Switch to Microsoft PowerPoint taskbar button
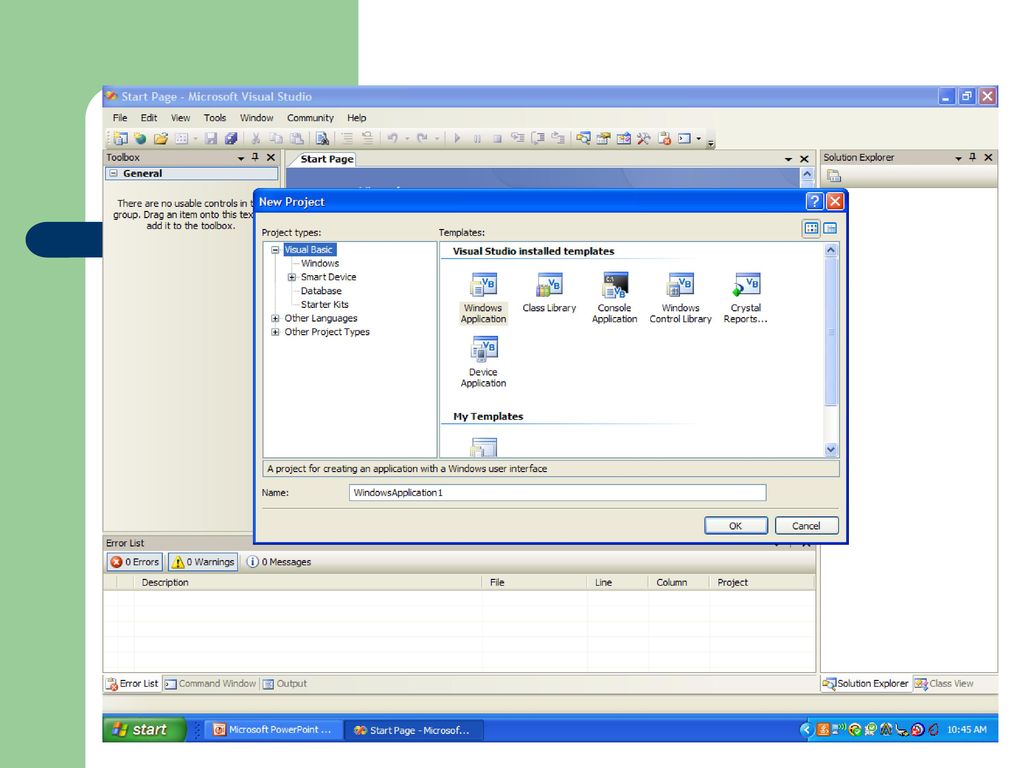 pyautogui.click(x=272, y=729)
